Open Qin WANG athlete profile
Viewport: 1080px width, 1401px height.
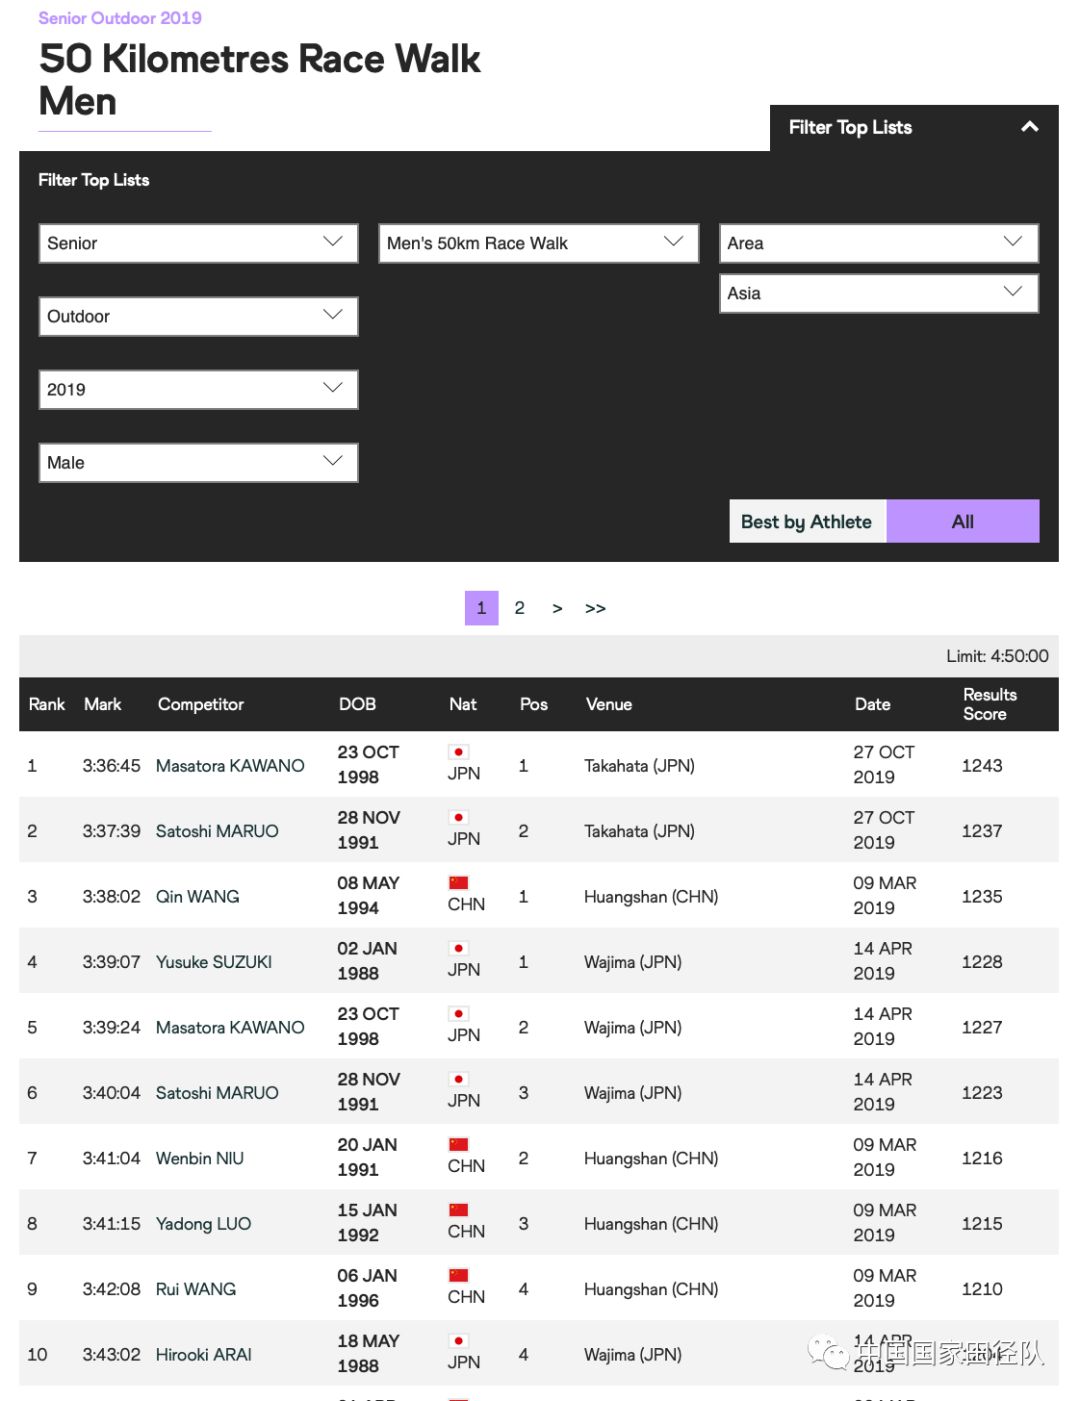(x=197, y=896)
